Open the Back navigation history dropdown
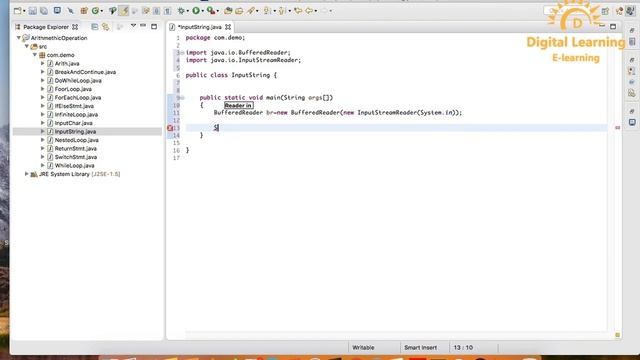 tap(316, 11)
